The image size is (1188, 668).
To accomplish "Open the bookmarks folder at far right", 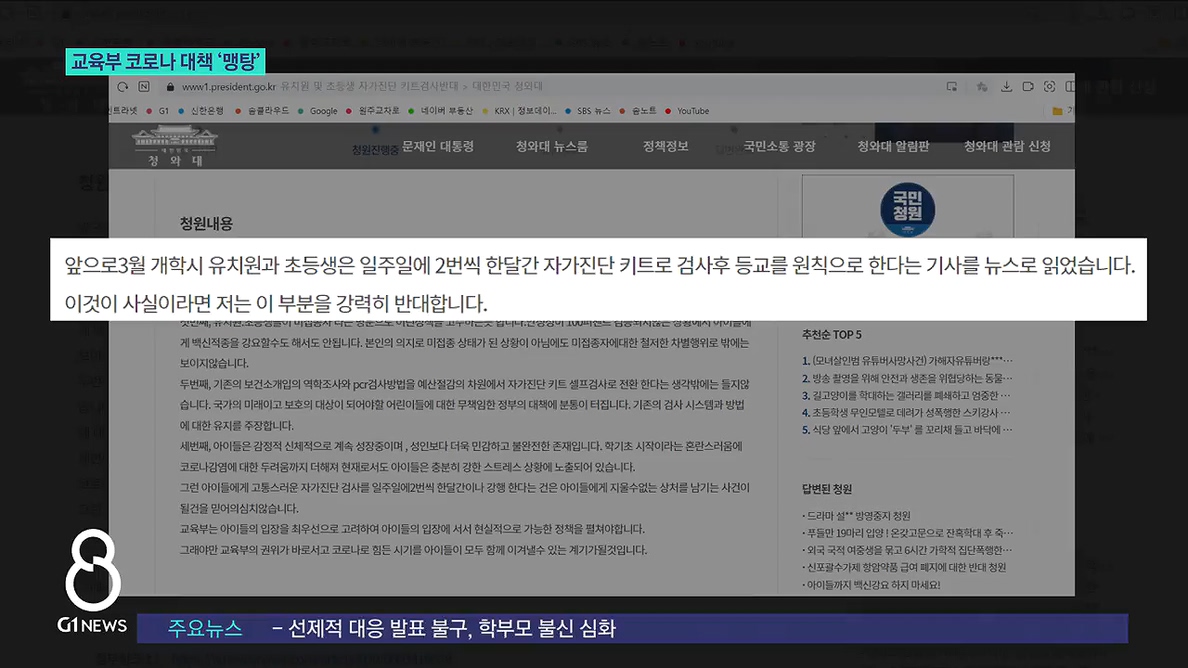I will pyautogui.click(x=1058, y=111).
